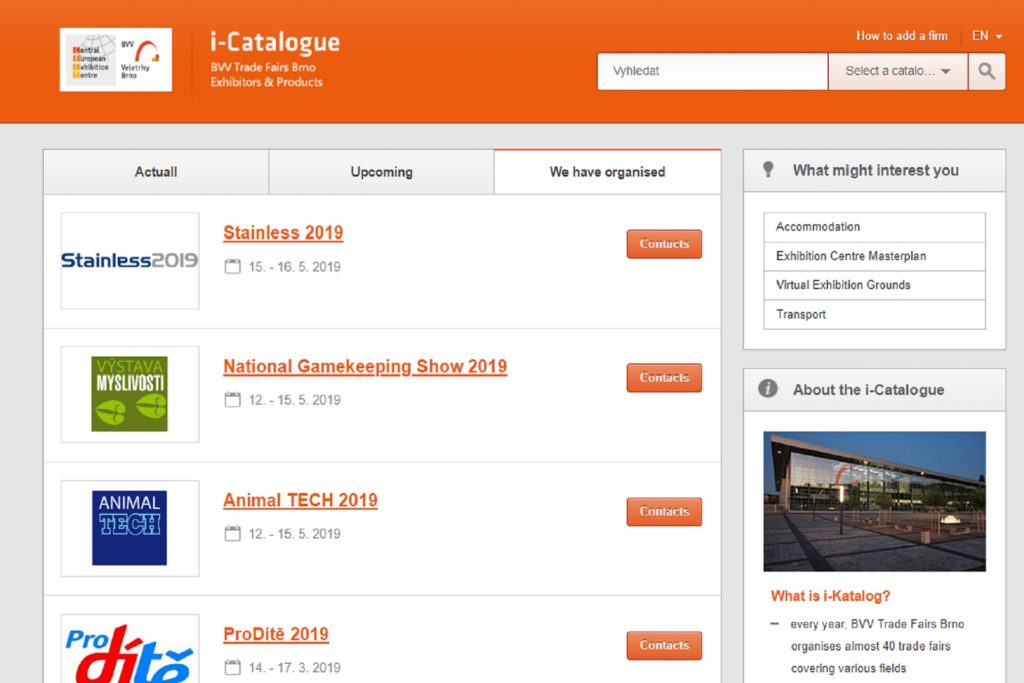Open the EN language dropdown
Screen dimensions: 1024x683
[x=986, y=36]
